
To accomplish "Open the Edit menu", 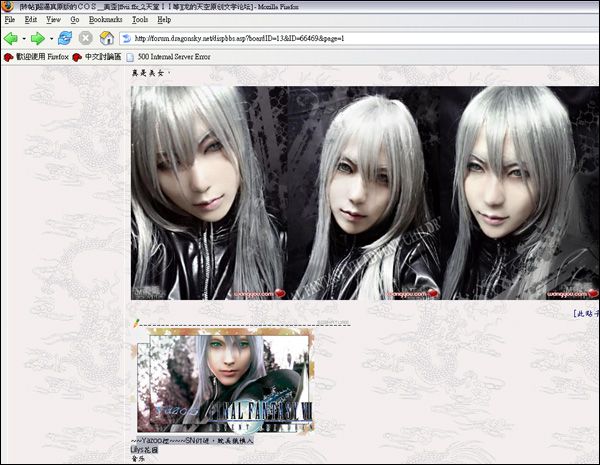I will (x=31, y=20).
